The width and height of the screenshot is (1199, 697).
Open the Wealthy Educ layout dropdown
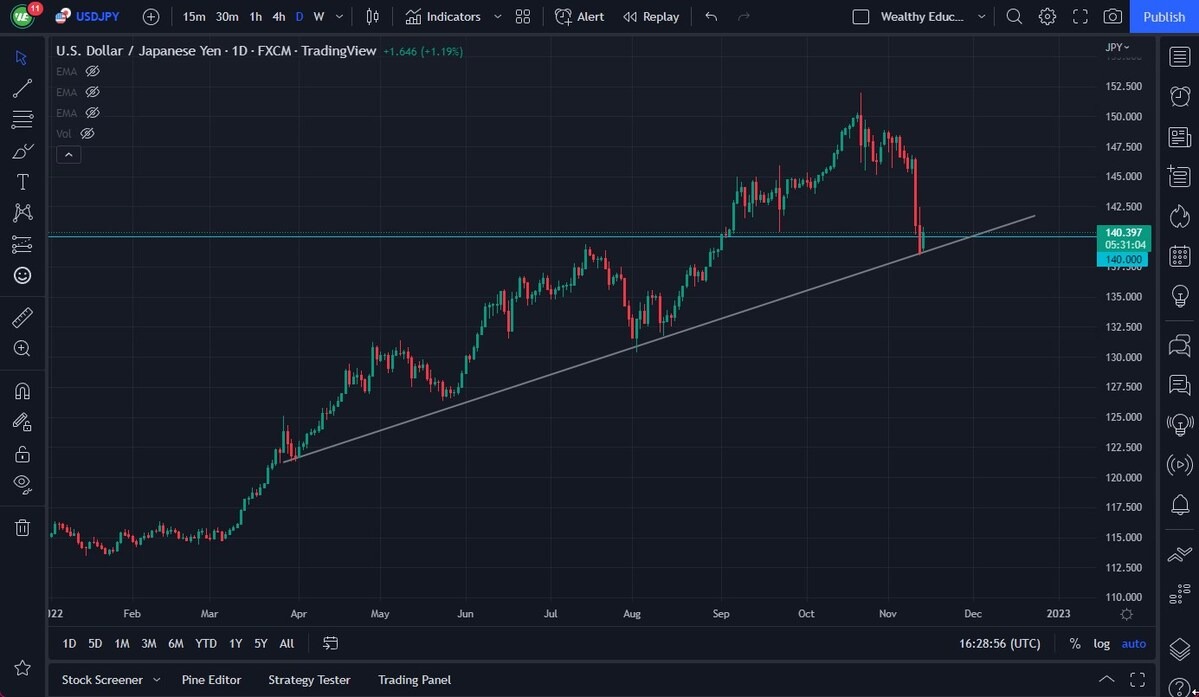(x=980, y=16)
